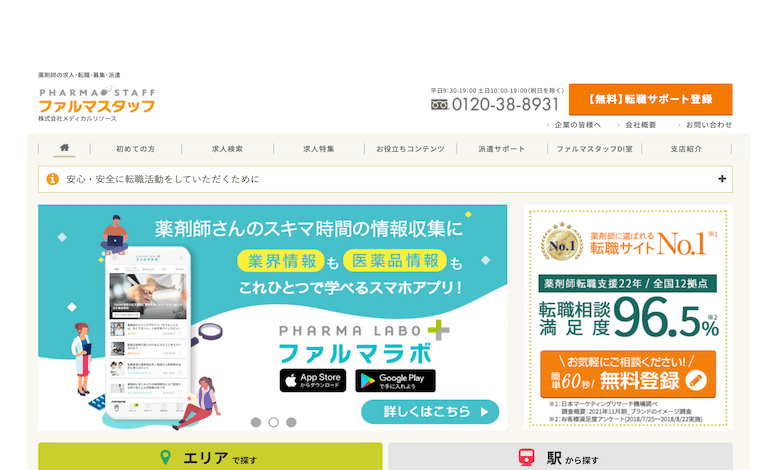Download app from the App Store badge
Image resolution: width=780 pixels, height=470 pixels.
312,380
